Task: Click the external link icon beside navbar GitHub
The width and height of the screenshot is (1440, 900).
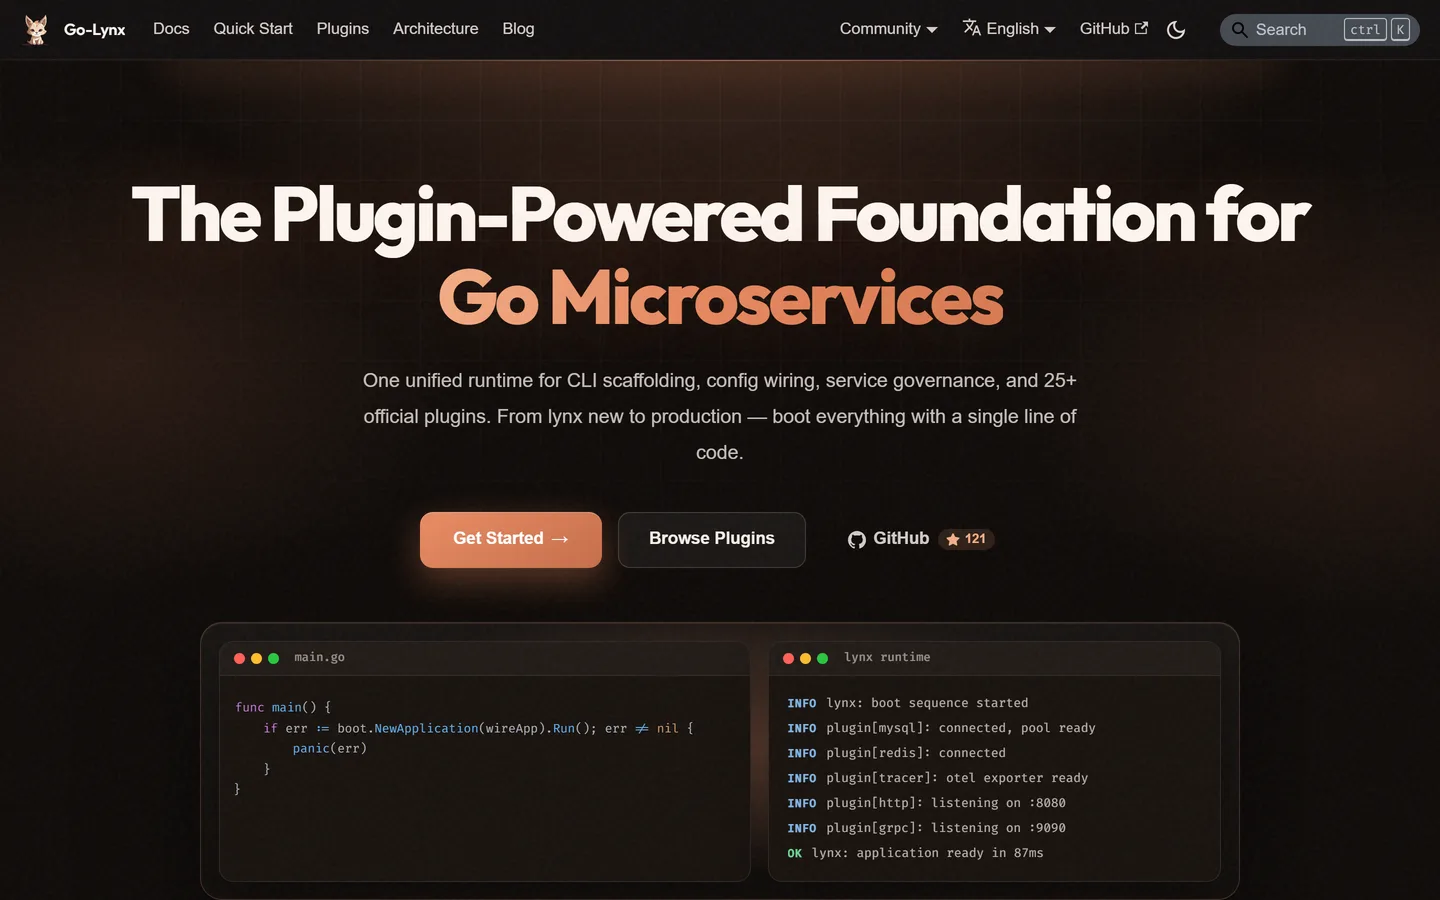Action: [1141, 28]
